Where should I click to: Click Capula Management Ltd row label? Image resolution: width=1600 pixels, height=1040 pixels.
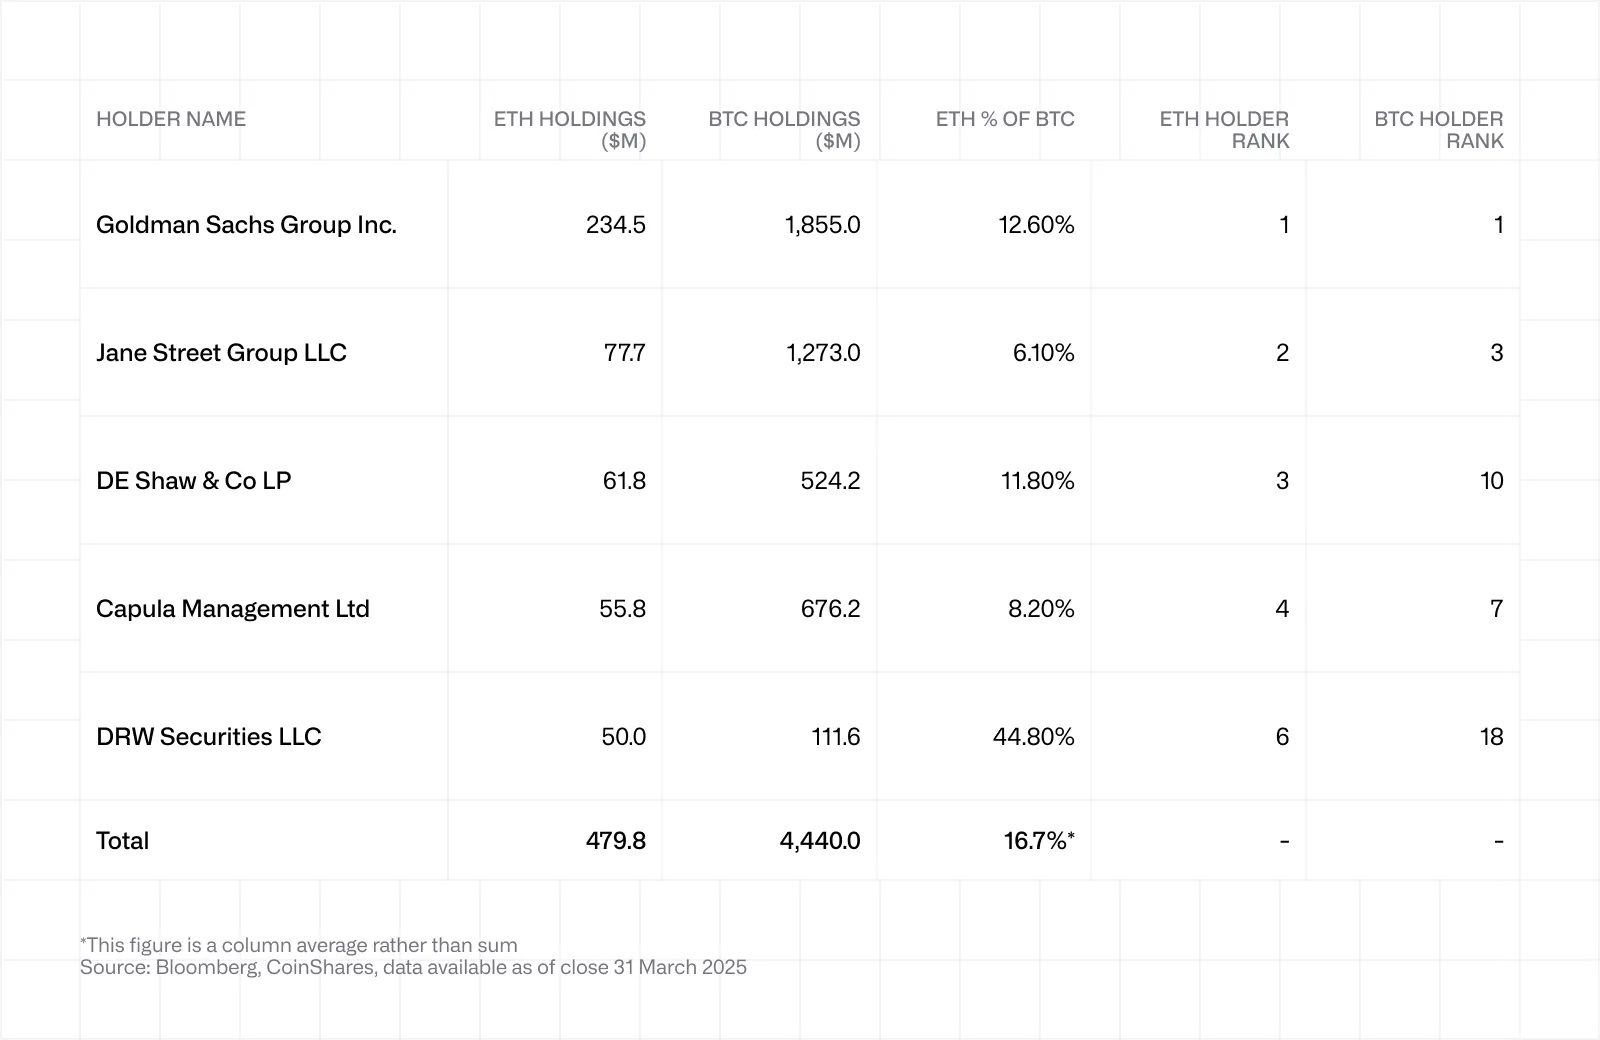(233, 609)
